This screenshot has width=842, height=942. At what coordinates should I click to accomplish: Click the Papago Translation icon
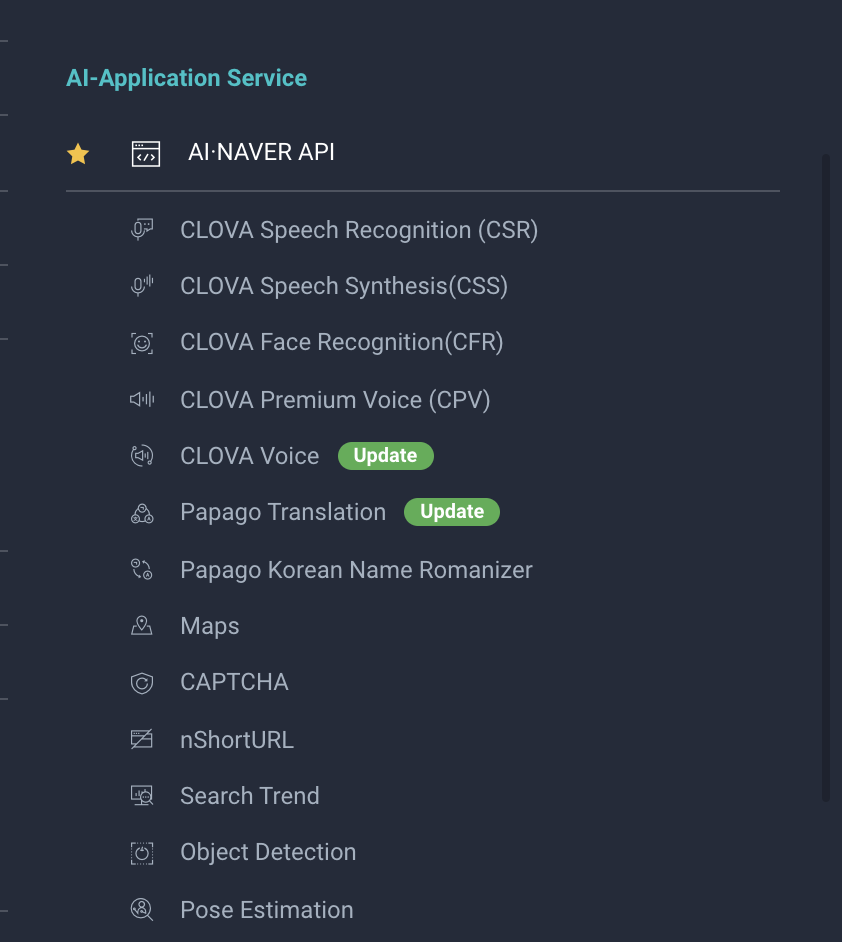142,513
